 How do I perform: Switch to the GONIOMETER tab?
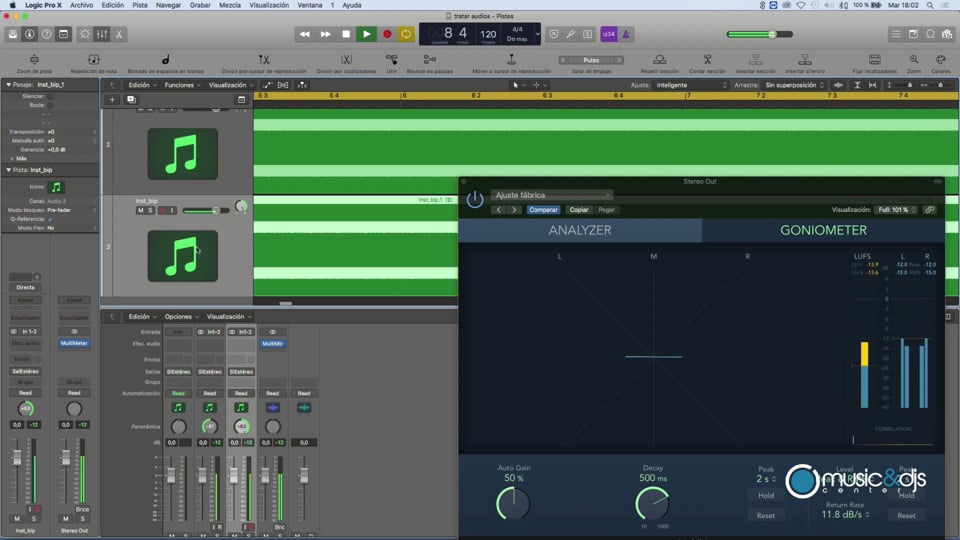(823, 230)
